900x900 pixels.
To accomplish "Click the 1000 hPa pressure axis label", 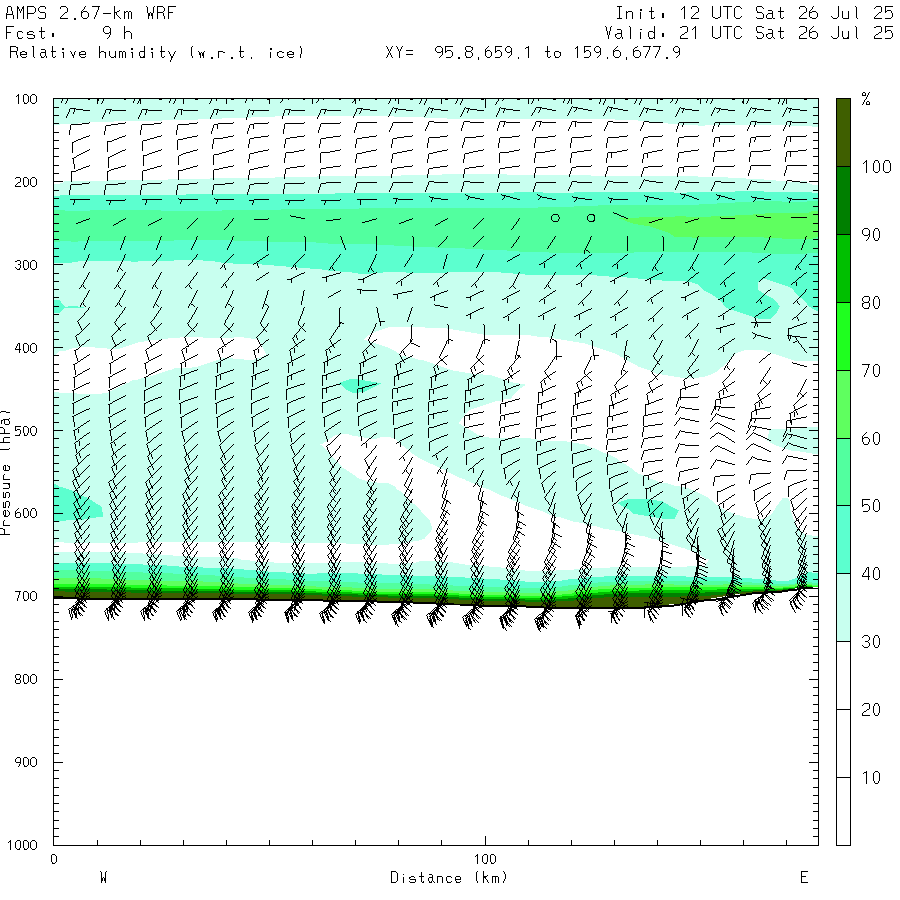I will (22, 845).
